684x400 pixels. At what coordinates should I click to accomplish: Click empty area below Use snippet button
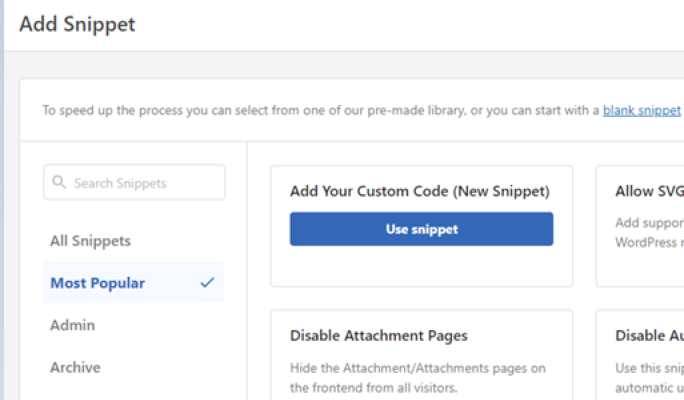420,266
